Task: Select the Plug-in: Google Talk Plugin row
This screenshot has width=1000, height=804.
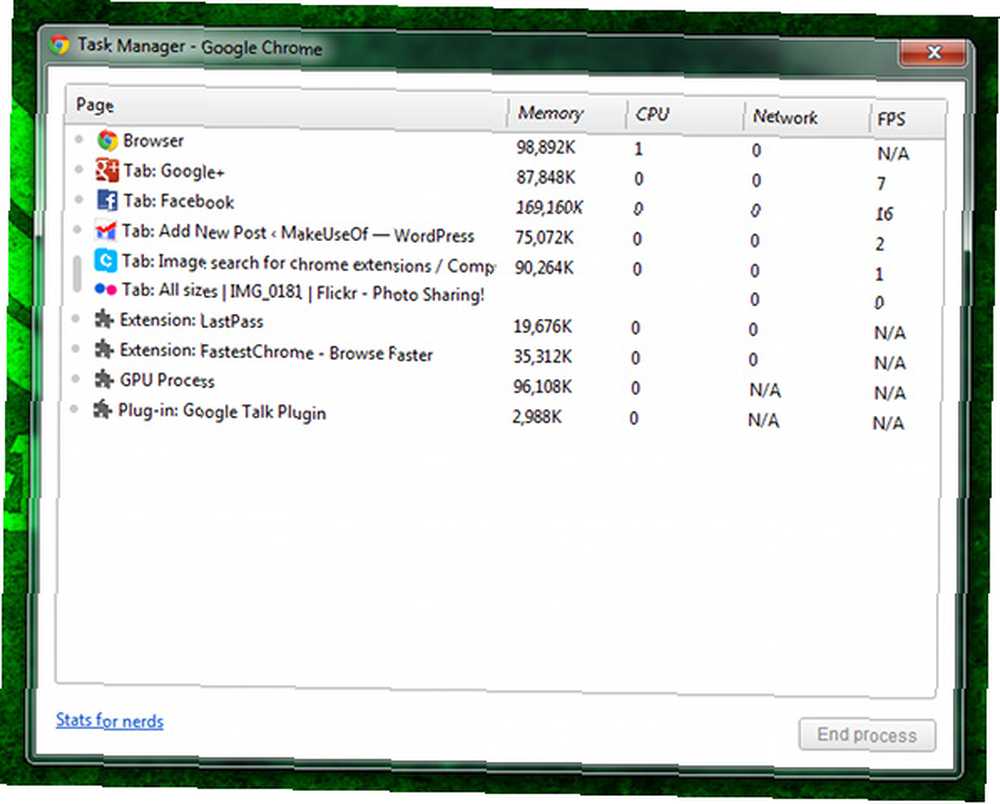Action: tap(503, 414)
